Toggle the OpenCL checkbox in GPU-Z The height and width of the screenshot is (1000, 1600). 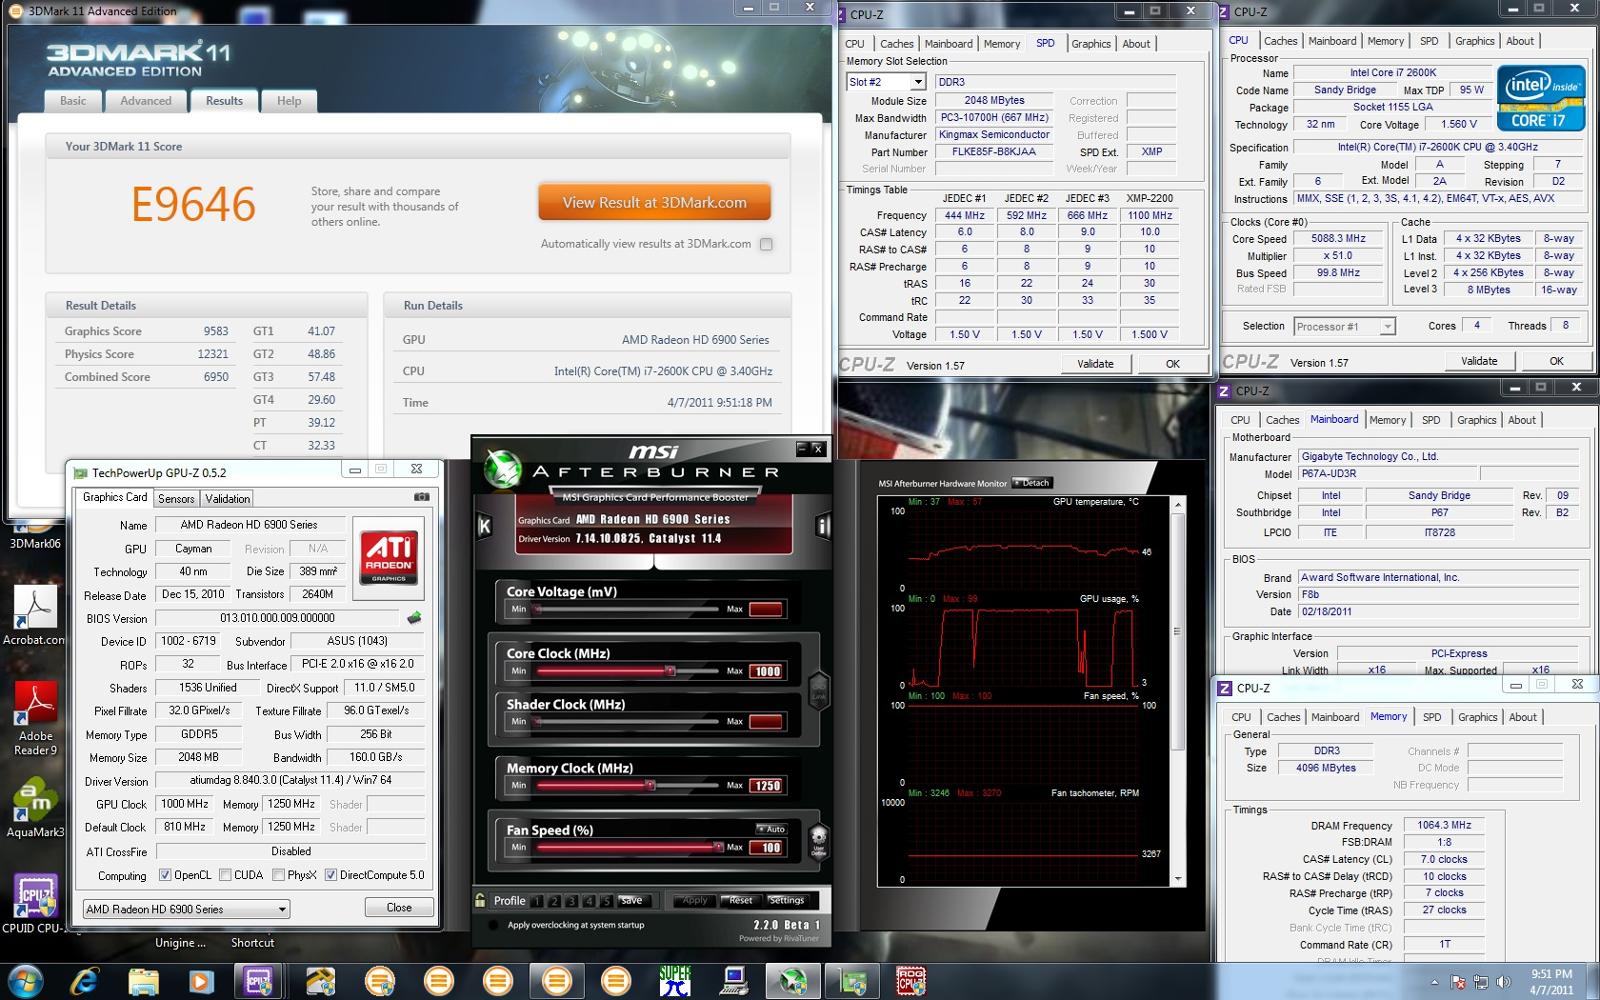tap(165, 875)
